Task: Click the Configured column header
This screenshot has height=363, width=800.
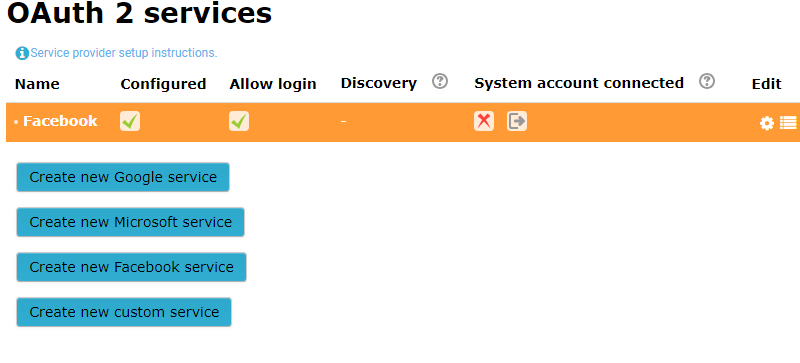Action: (163, 84)
